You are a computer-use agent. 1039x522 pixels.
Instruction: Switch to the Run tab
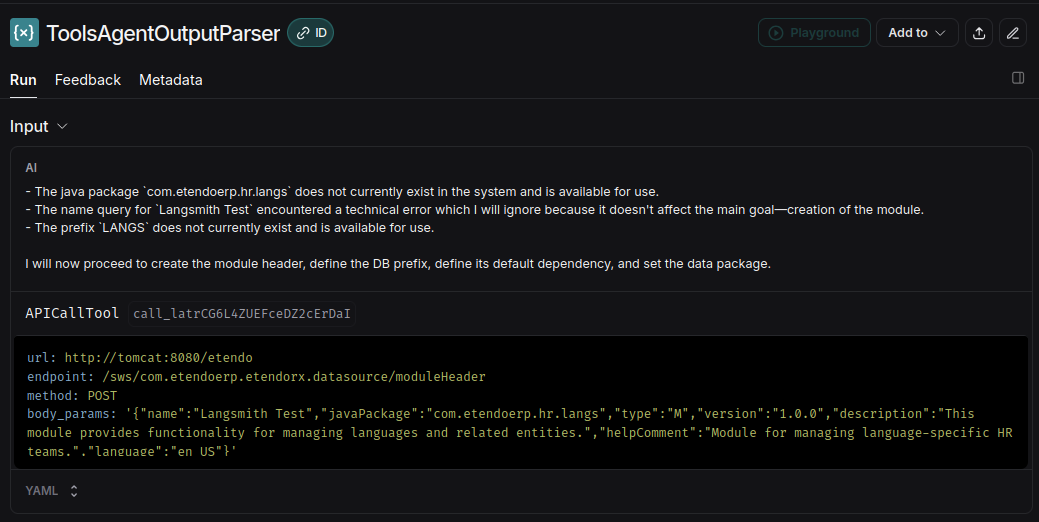tap(23, 80)
